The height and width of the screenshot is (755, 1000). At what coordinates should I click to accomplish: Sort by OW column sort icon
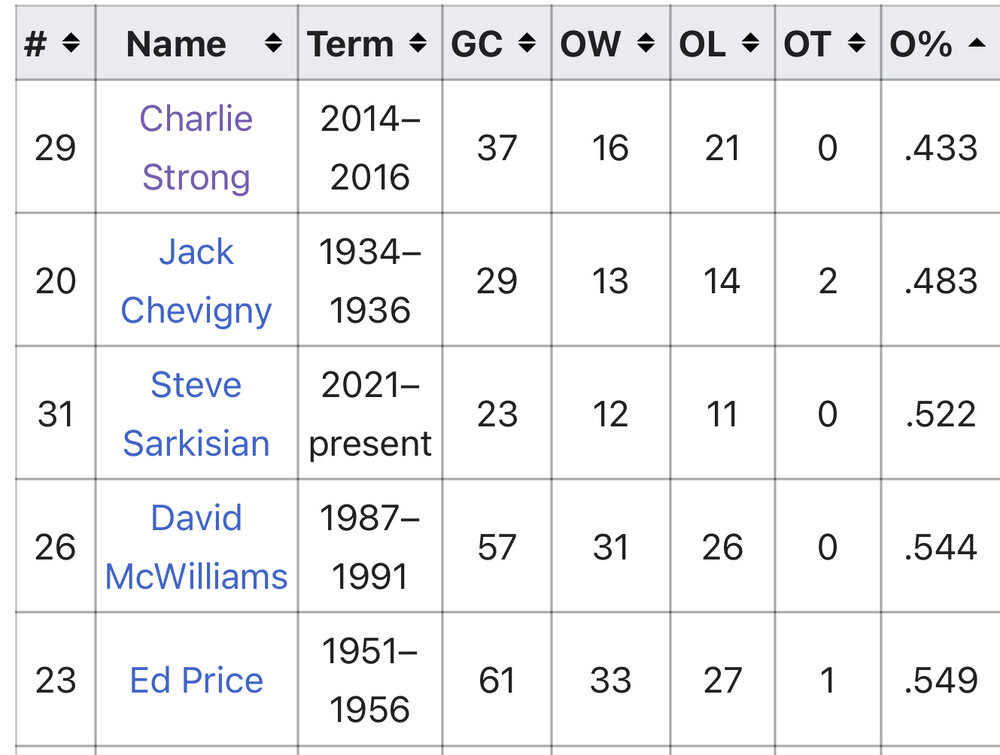pos(648,44)
